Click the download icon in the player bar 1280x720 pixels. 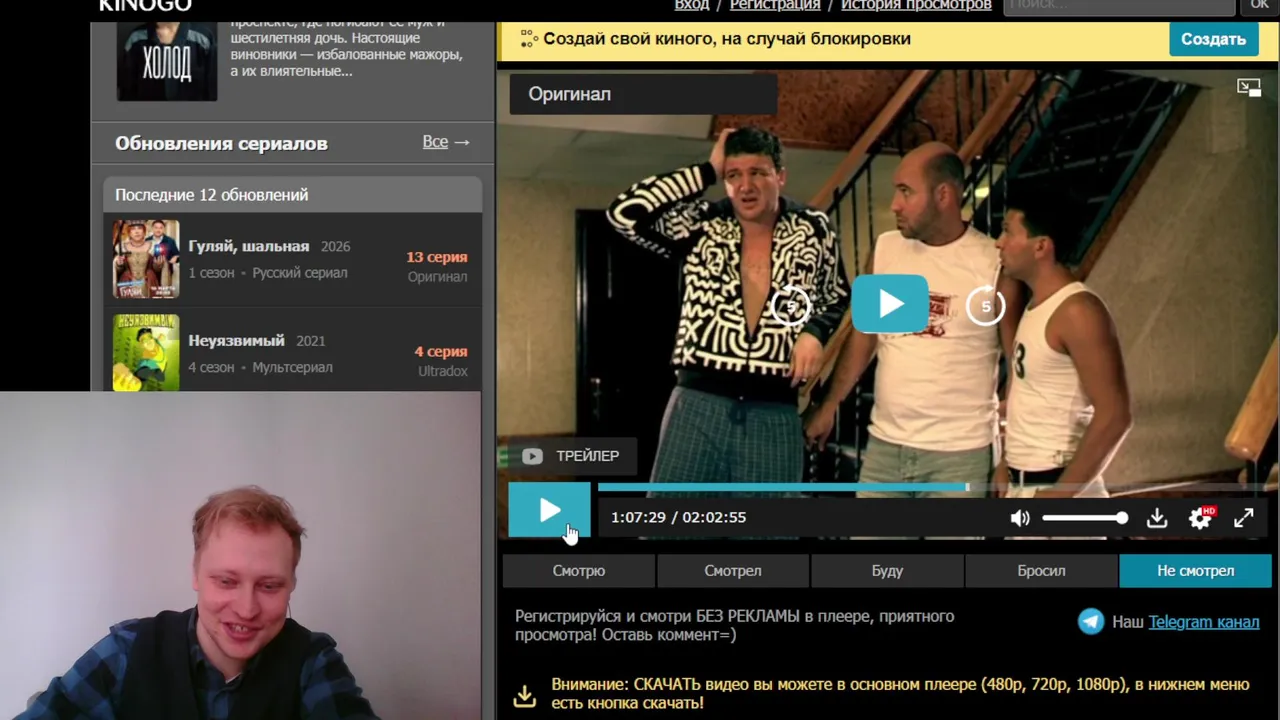[1157, 518]
